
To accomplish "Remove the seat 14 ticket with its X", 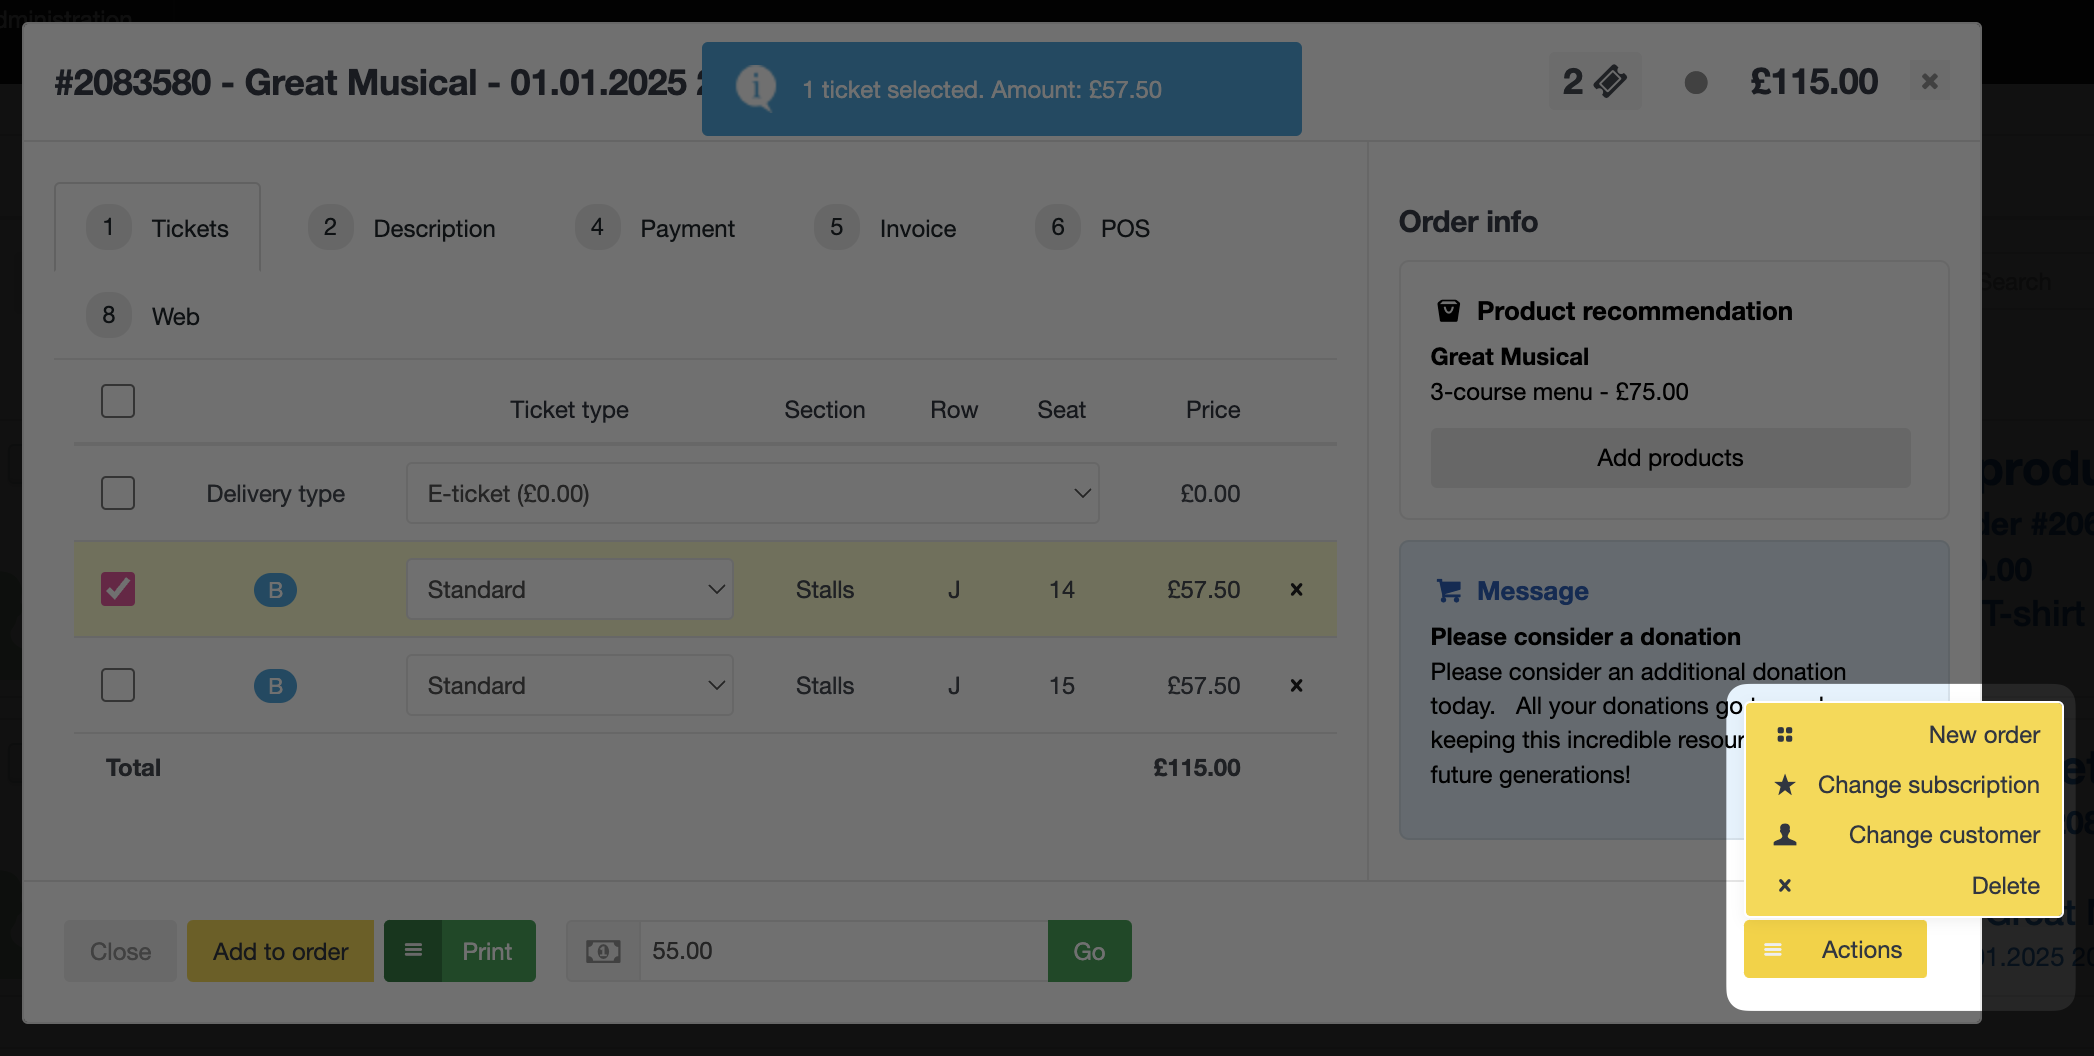I will (1296, 590).
